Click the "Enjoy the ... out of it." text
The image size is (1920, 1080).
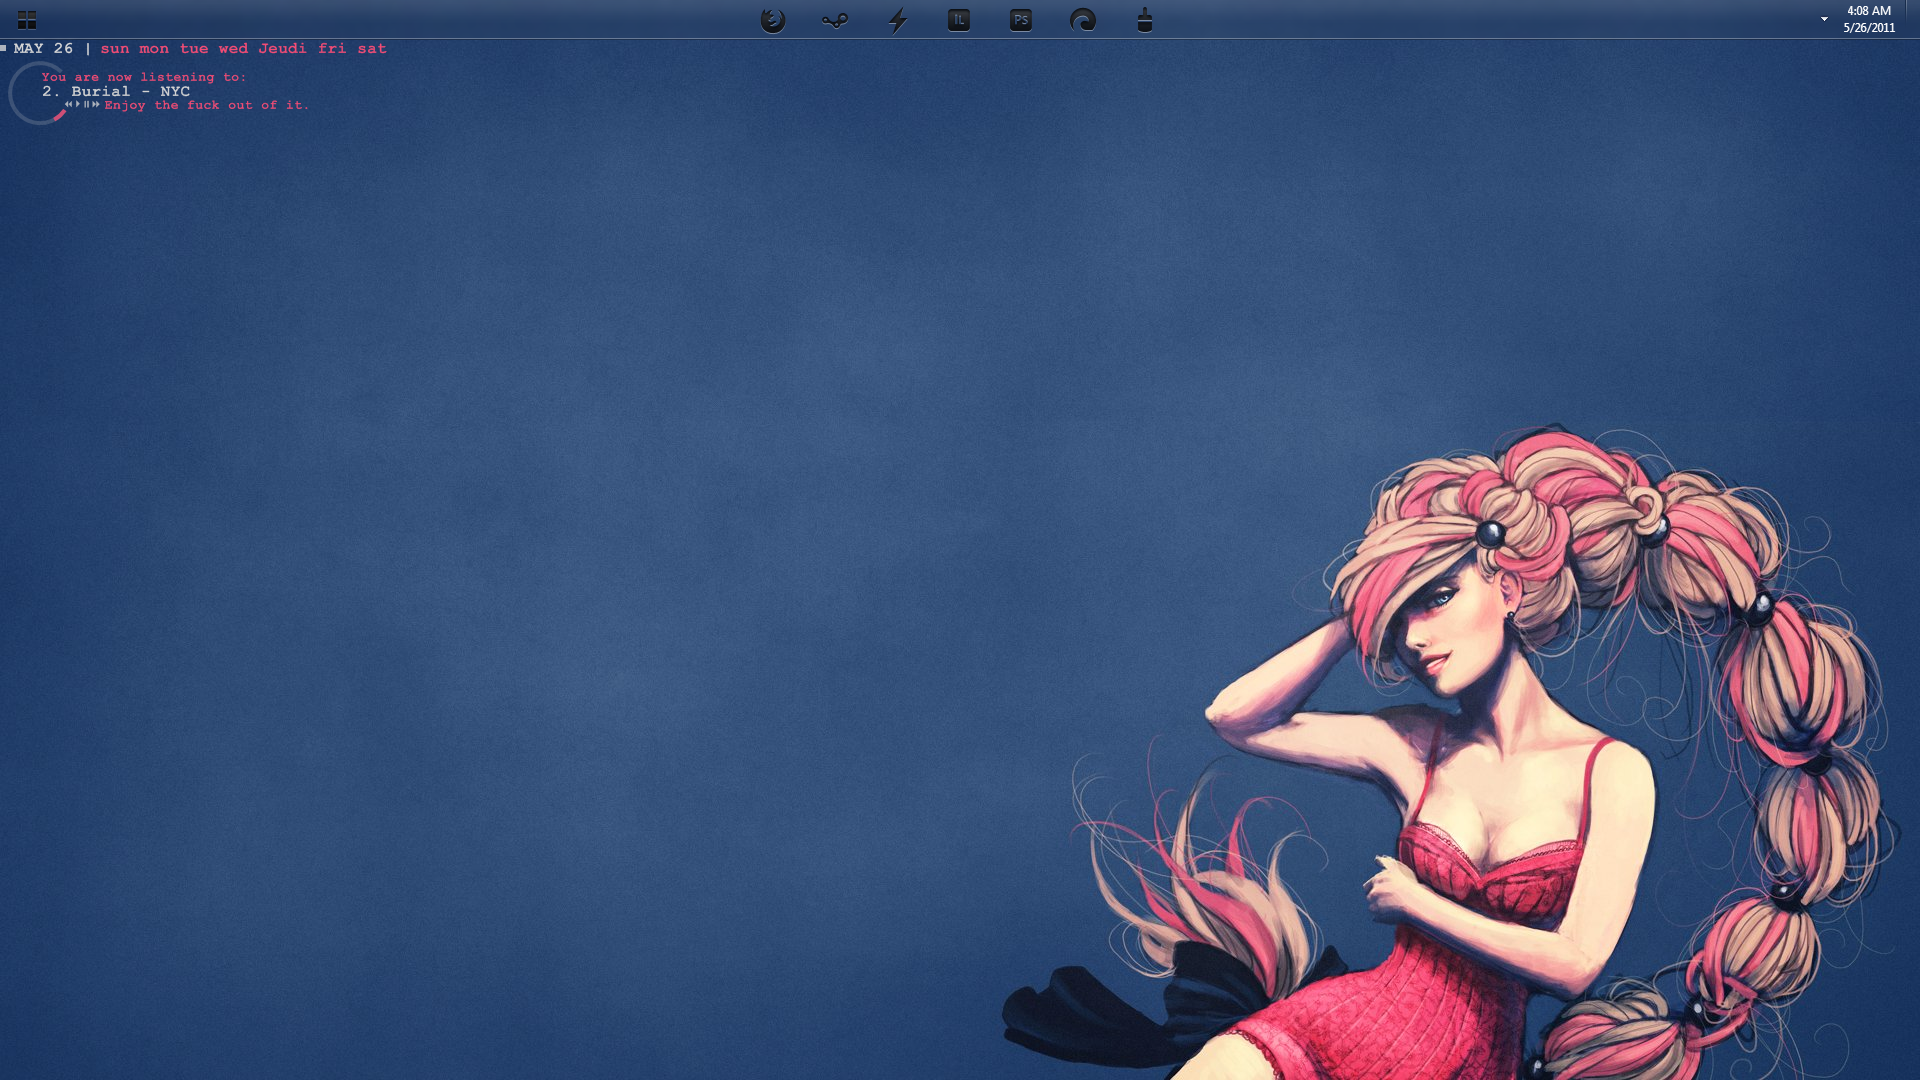(207, 105)
